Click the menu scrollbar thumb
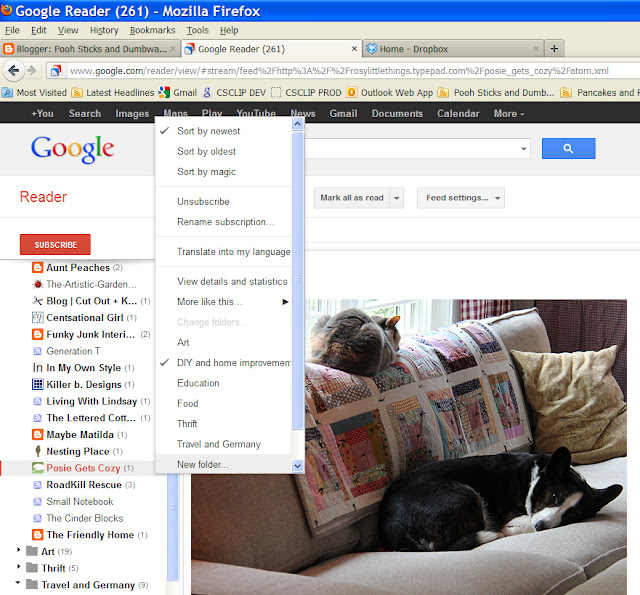The width and height of the screenshot is (640, 595). [298, 280]
